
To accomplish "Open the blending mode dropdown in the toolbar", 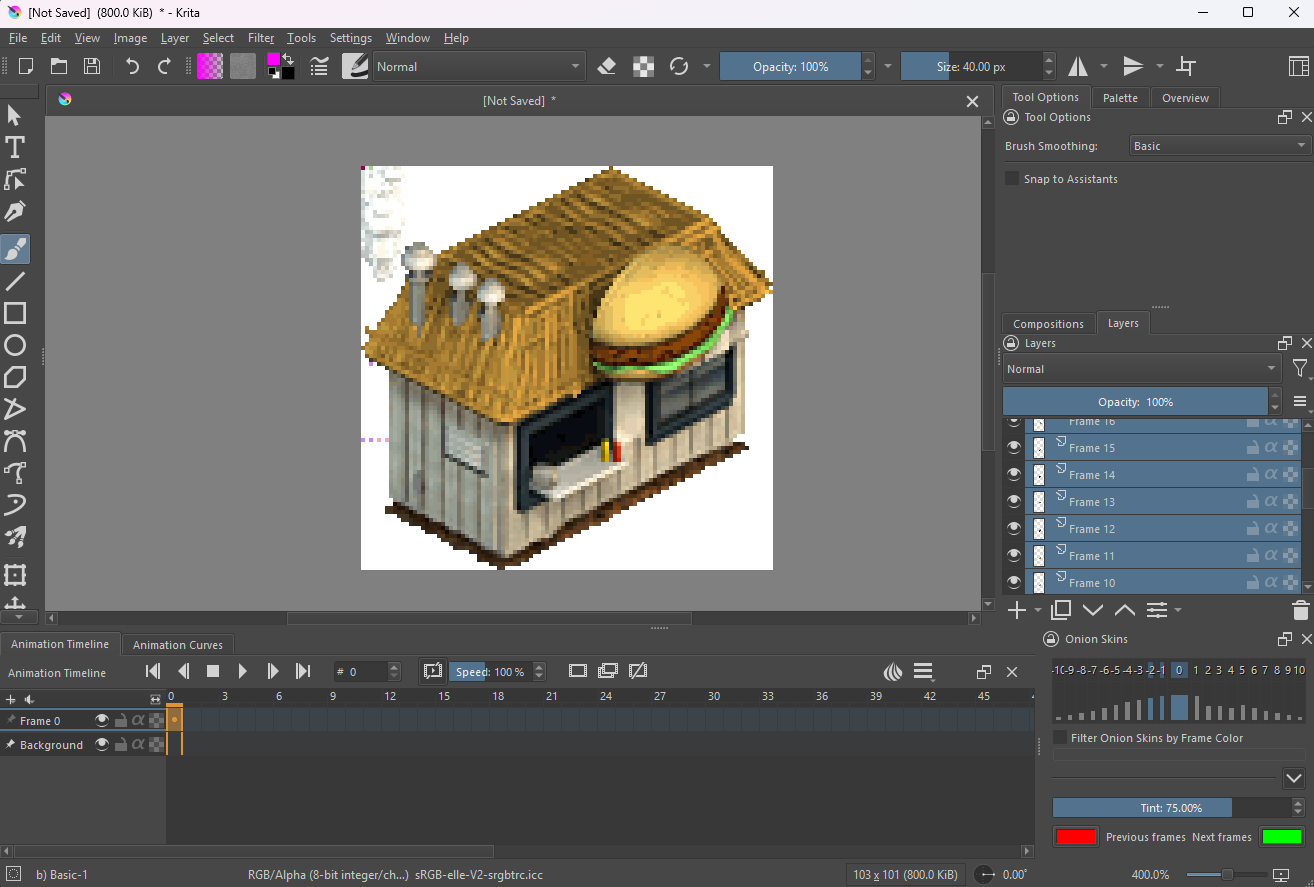I will (478, 67).
